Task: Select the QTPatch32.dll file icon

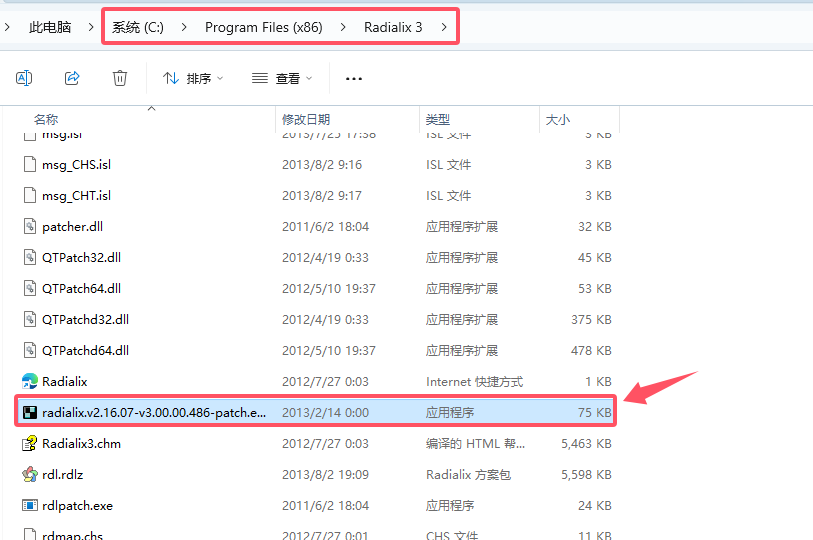Action: coord(30,257)
